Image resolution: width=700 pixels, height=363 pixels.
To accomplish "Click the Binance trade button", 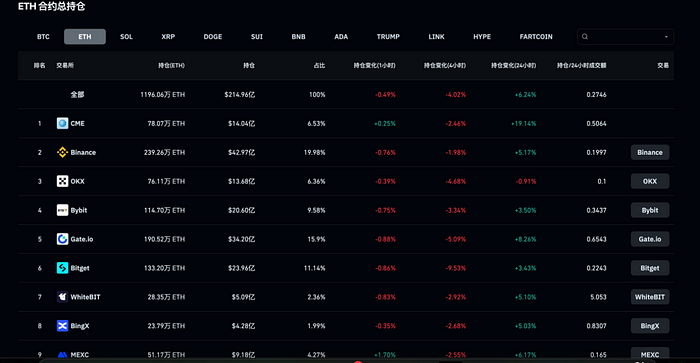I will 650,152.
